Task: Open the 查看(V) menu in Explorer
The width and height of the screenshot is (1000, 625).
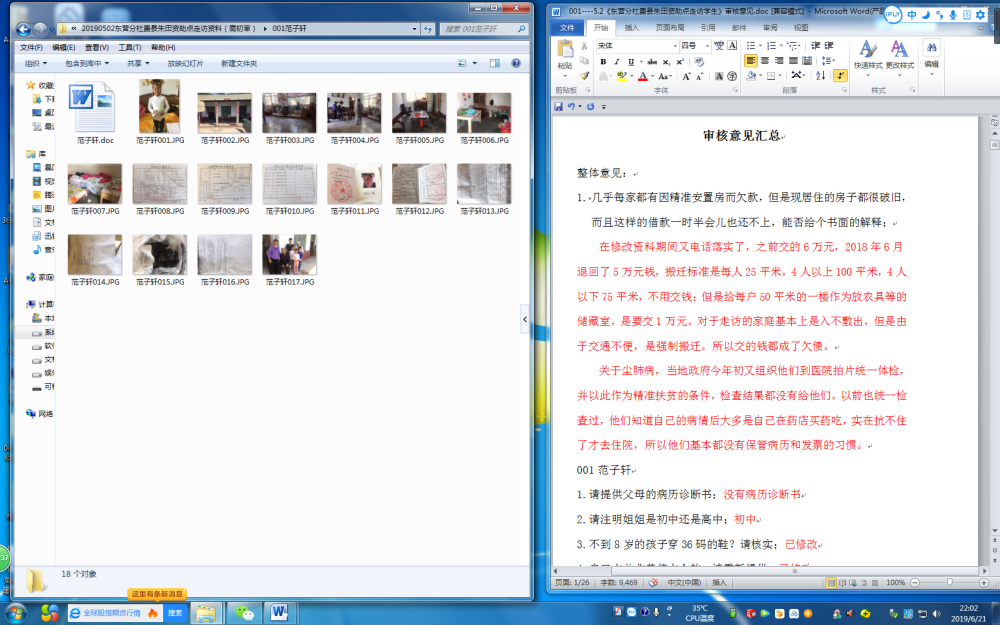Action: pos(96,47)
